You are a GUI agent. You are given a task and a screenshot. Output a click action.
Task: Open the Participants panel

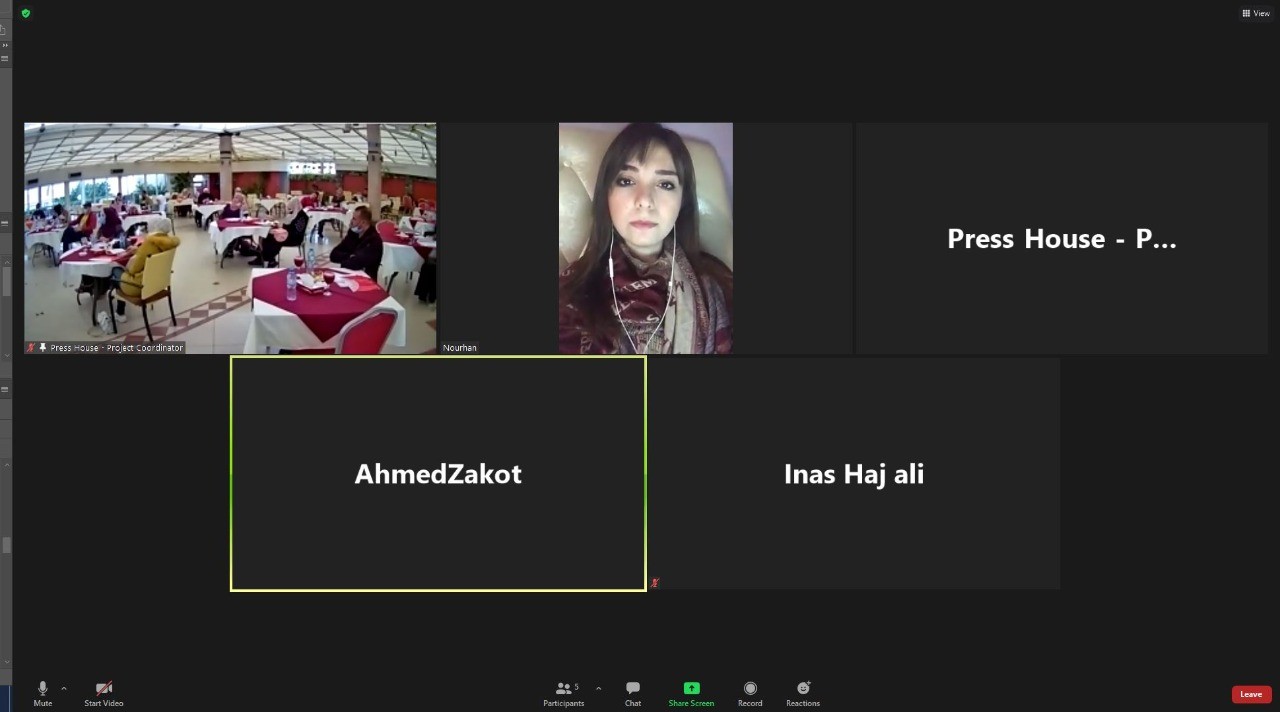[x=564, y=694]
